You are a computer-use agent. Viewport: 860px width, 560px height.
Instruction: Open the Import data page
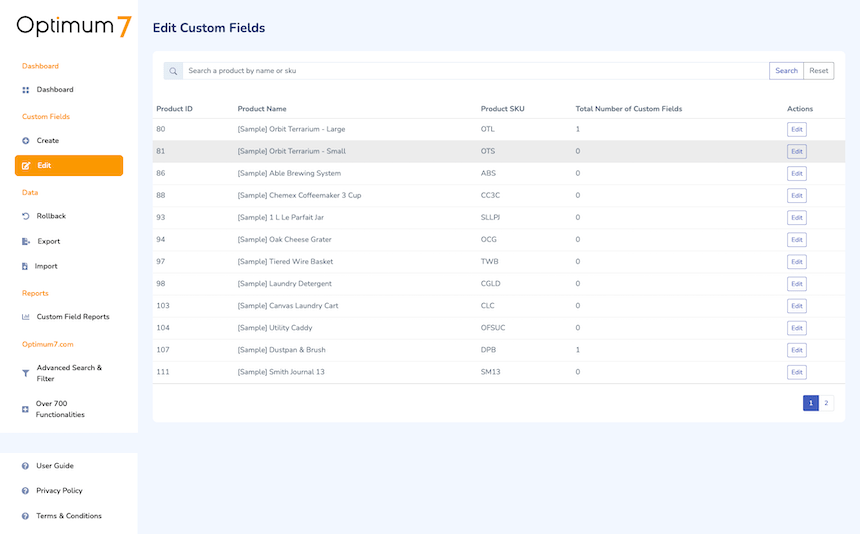point(46,267)
